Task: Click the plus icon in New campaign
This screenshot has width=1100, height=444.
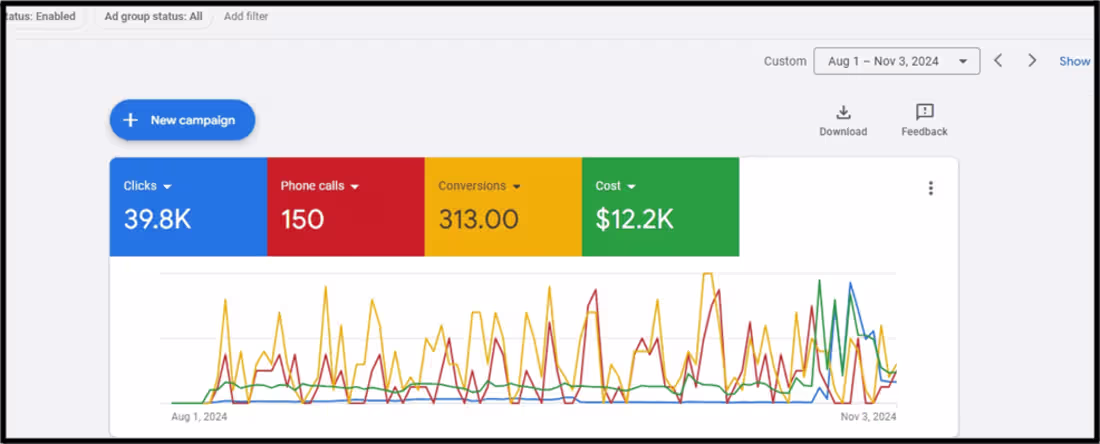Action: click(130, 120)
